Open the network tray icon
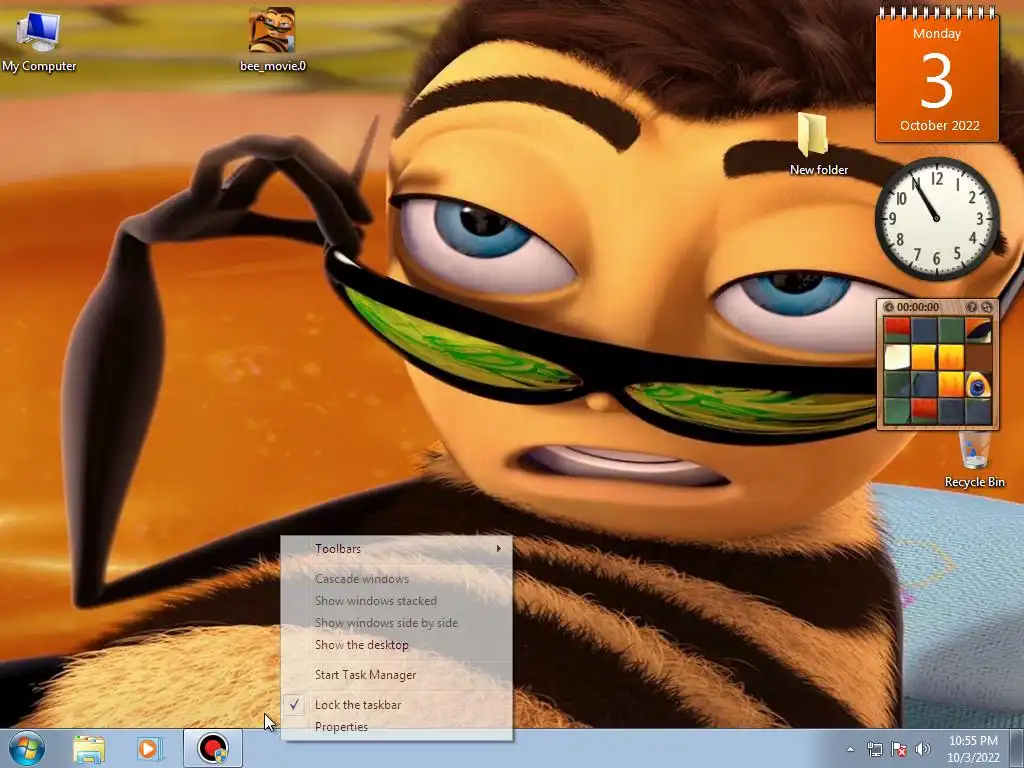The image size is (1024, 768). coord(874,749)
